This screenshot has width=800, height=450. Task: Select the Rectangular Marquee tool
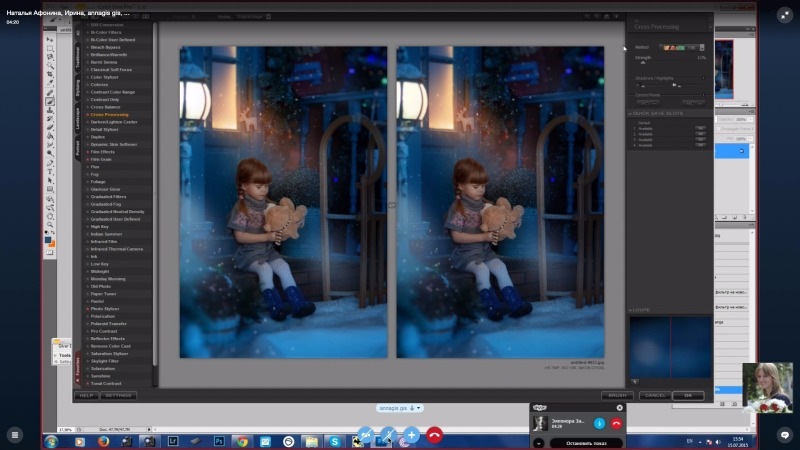[x=49, y=48]
